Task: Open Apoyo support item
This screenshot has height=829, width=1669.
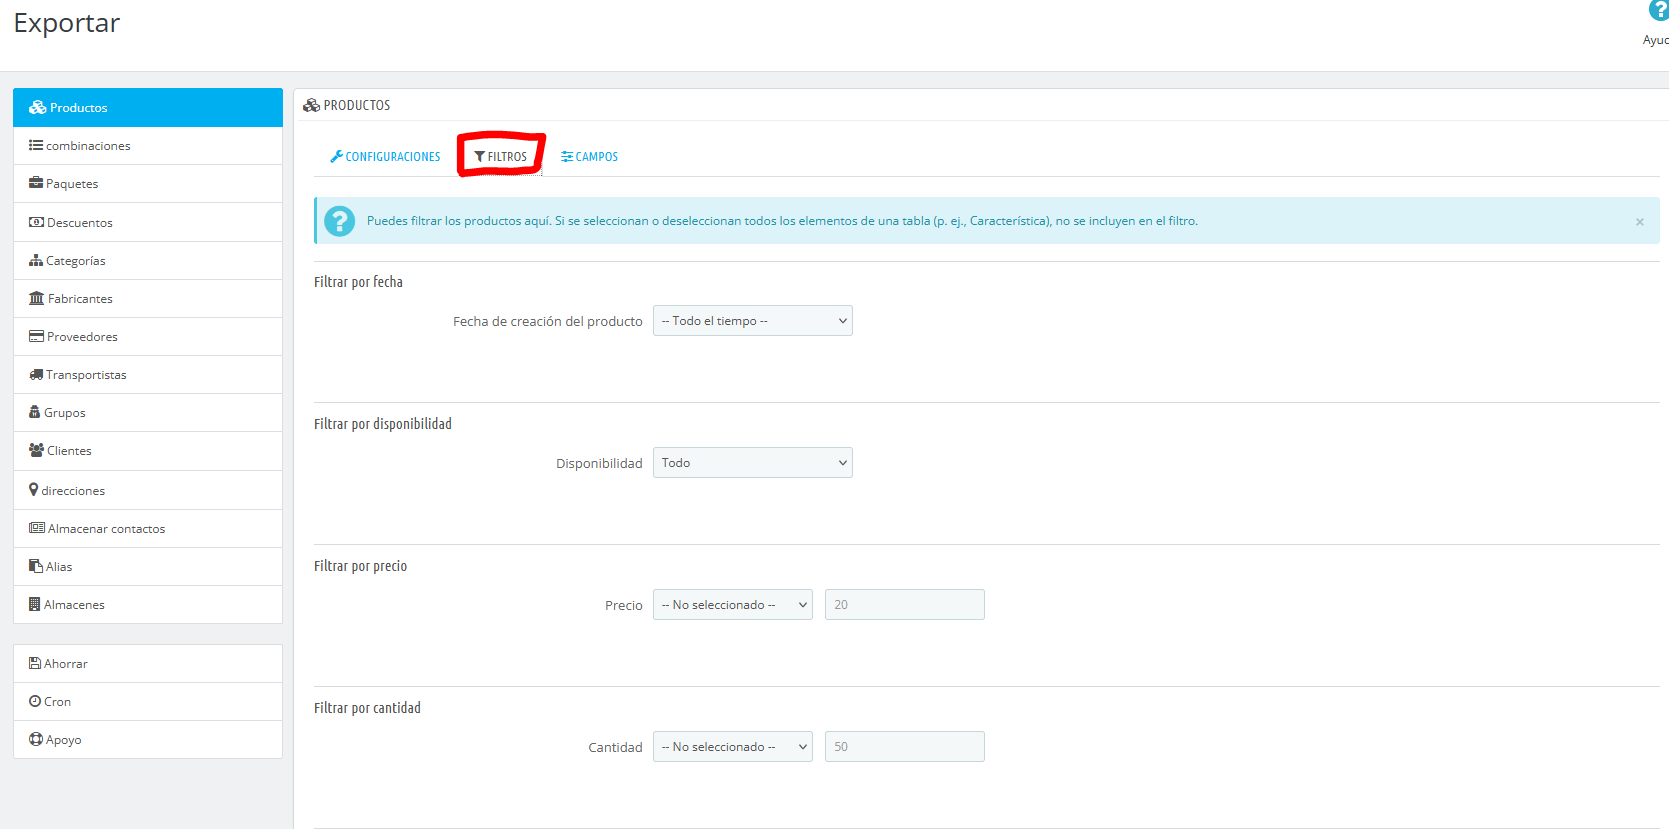Action: 63,740
